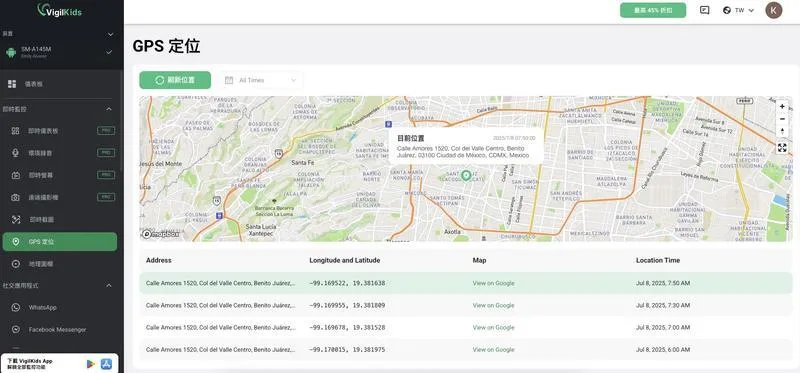Zoom in on the map
This screenshot has width=800, height=373.
coord(782,107)
